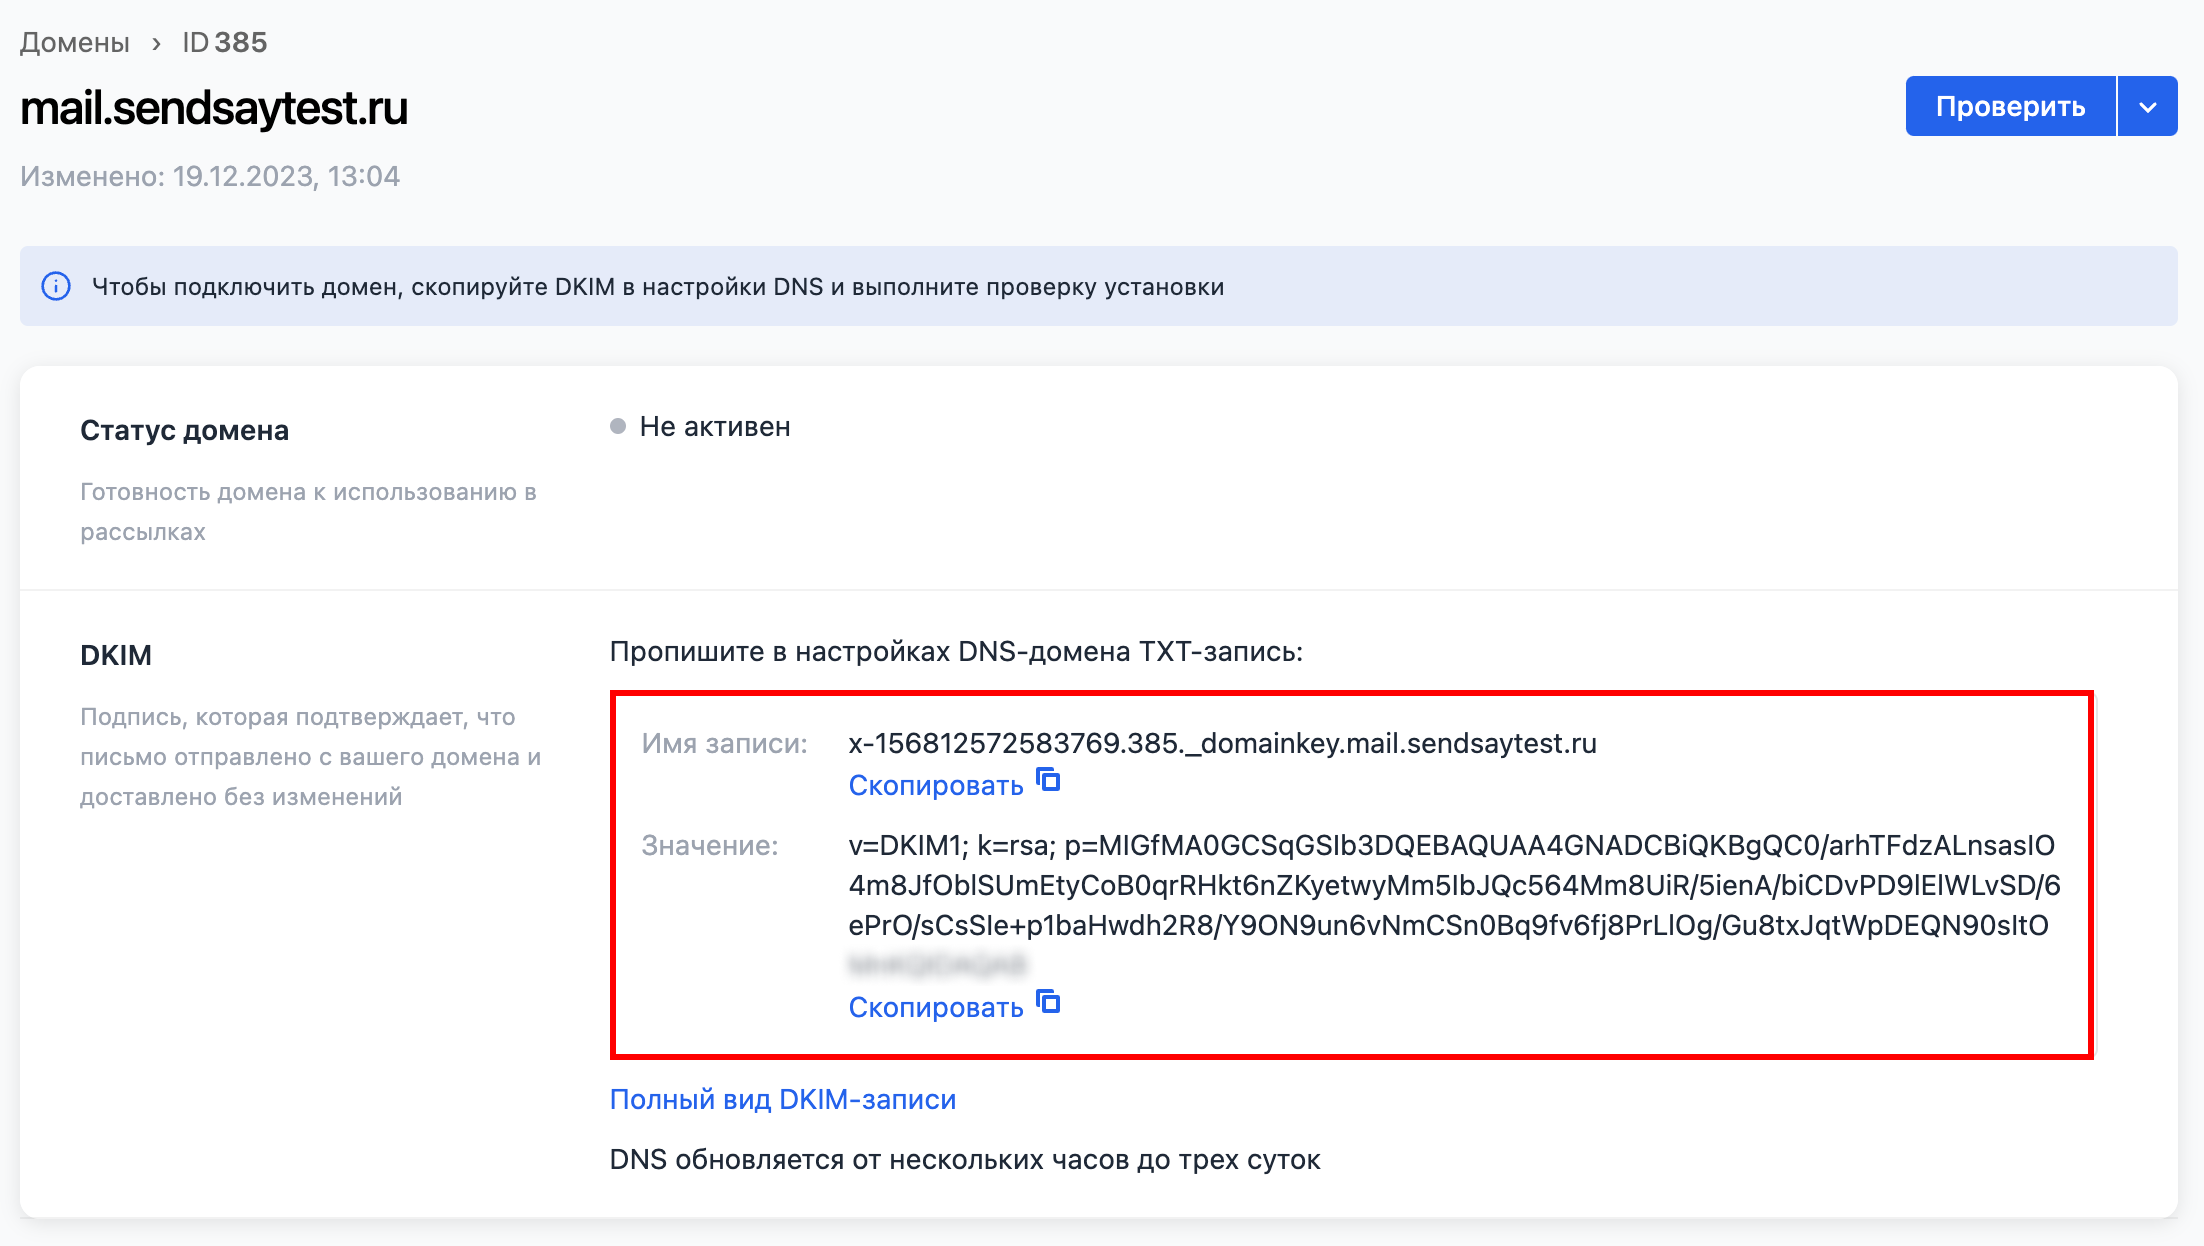
Task: Click Скопировать under the DKIM value
Action: pyautogui.click(x=936, y=1007)
